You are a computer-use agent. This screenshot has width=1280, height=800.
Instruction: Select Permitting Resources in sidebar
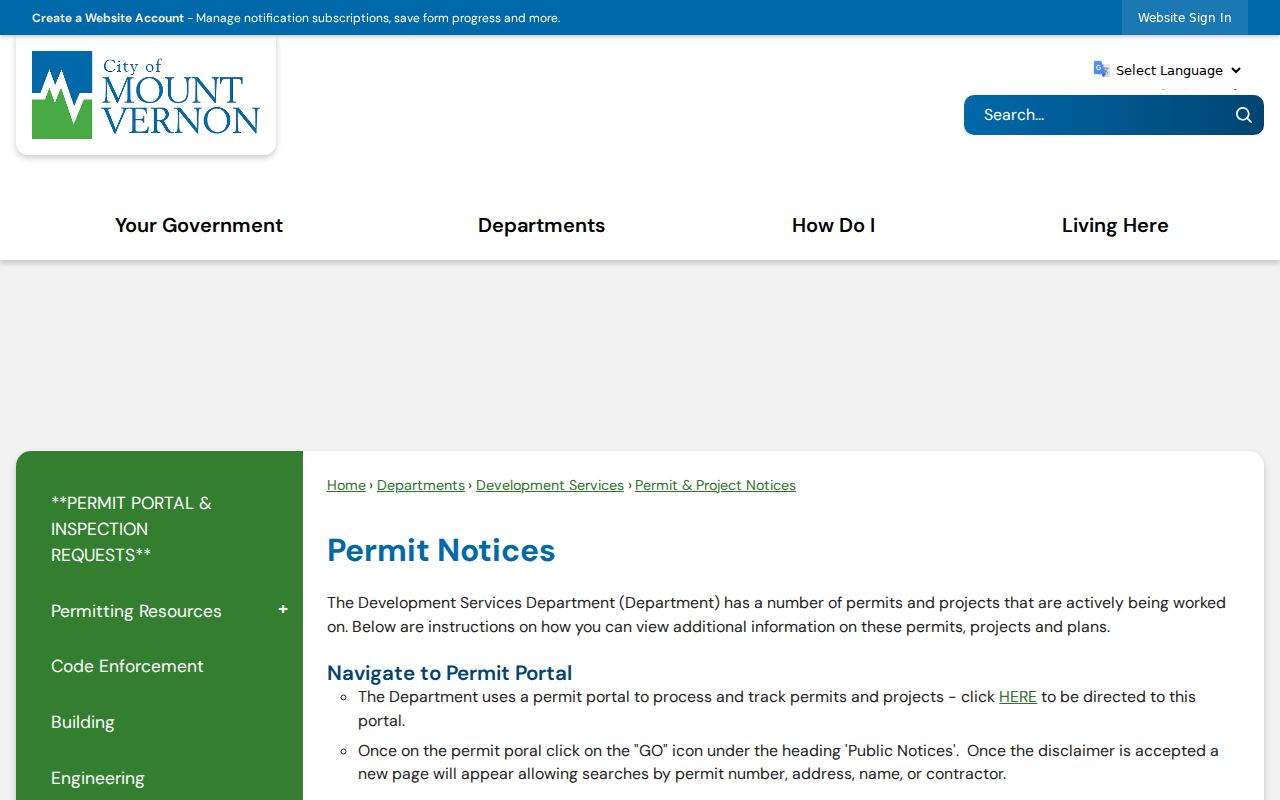pyautogui.click(x=136, y=611)
